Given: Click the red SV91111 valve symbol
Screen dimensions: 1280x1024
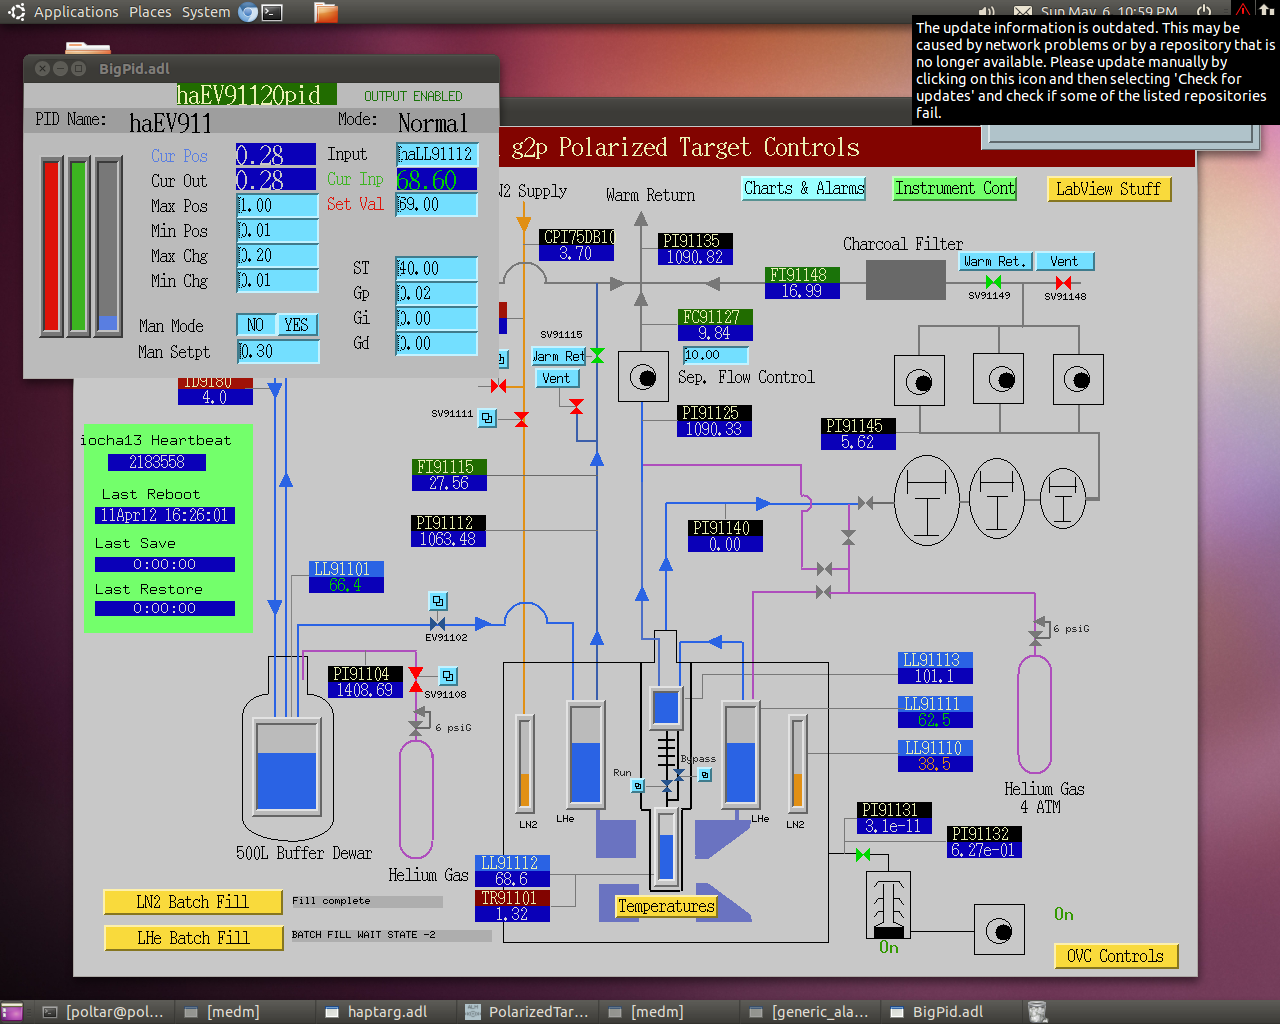Looking at the screenshot, I should [x=521, y=419].
